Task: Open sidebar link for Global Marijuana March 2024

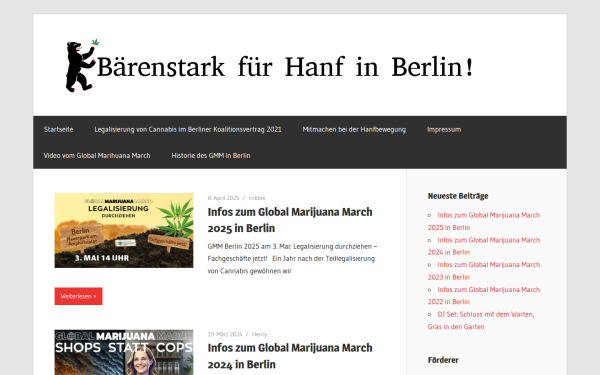Action: pyautogui.click(x=484, y=246)
